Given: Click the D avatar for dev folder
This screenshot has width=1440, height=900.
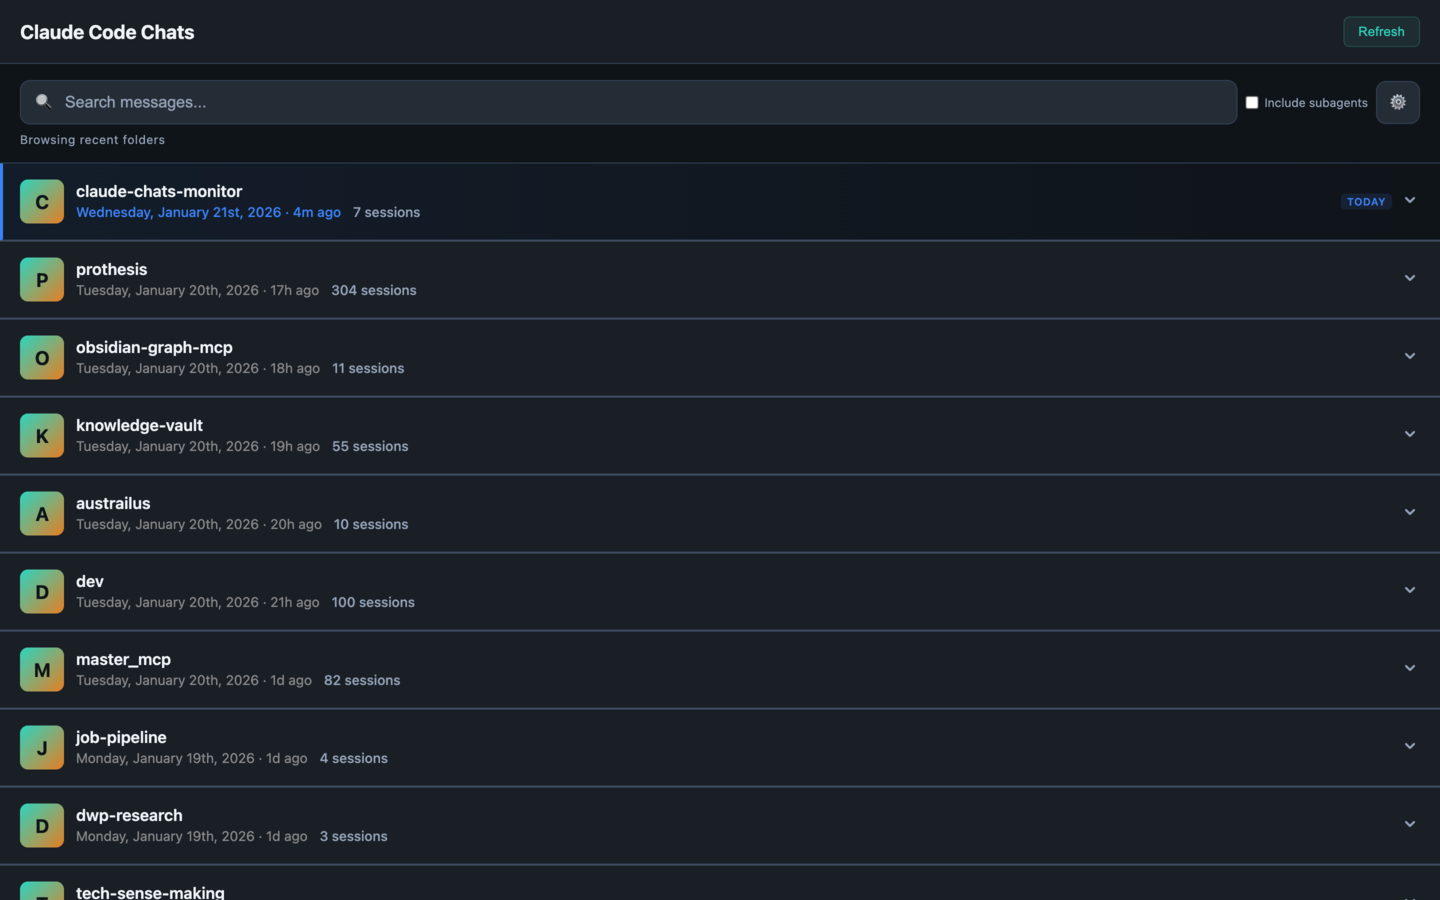Looking at the screenshot, I should tap(42, 591).
